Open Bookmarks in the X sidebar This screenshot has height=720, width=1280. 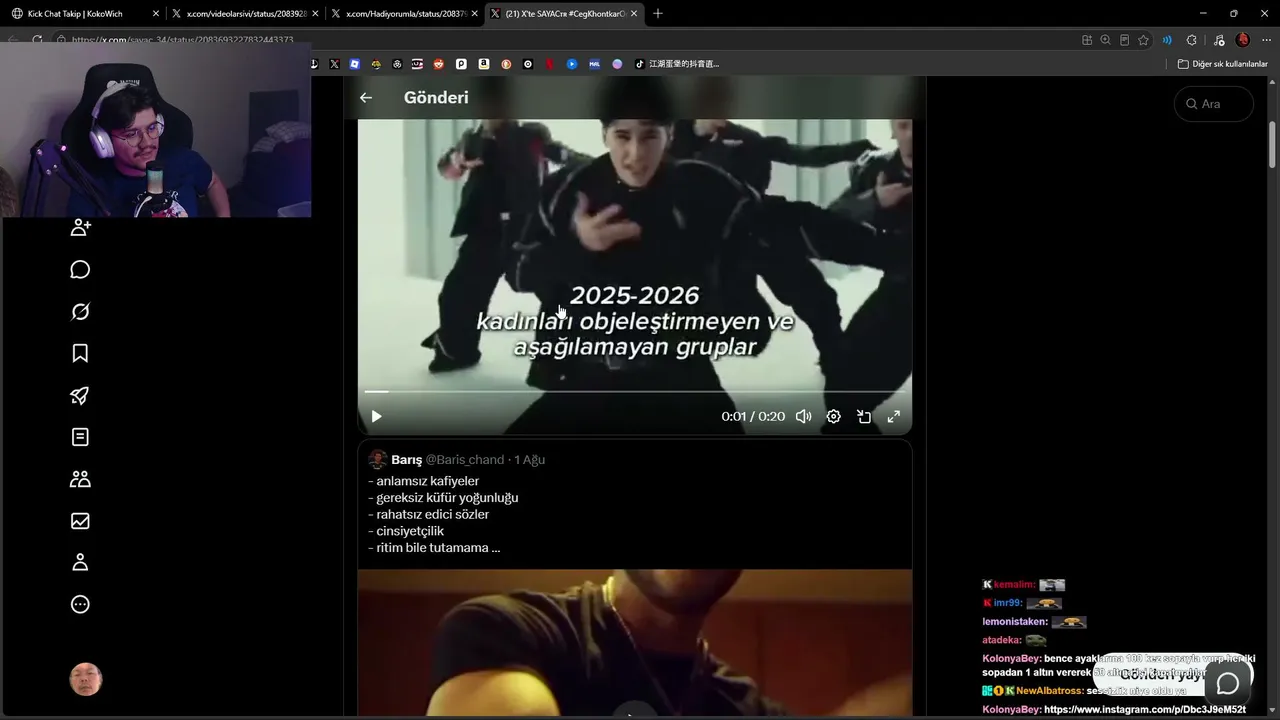coord(81,353)
